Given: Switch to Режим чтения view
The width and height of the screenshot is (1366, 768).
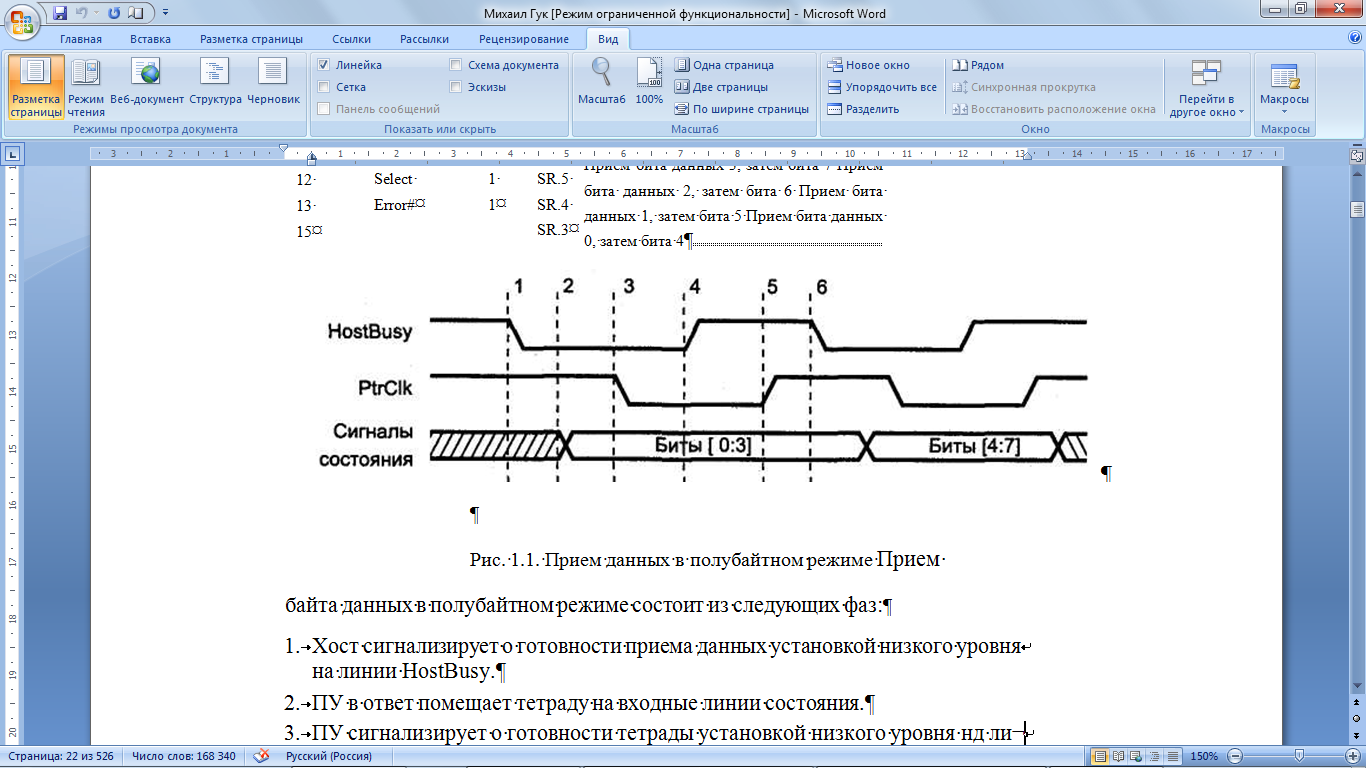Looking at the screenshot, I should coord(86,88).
